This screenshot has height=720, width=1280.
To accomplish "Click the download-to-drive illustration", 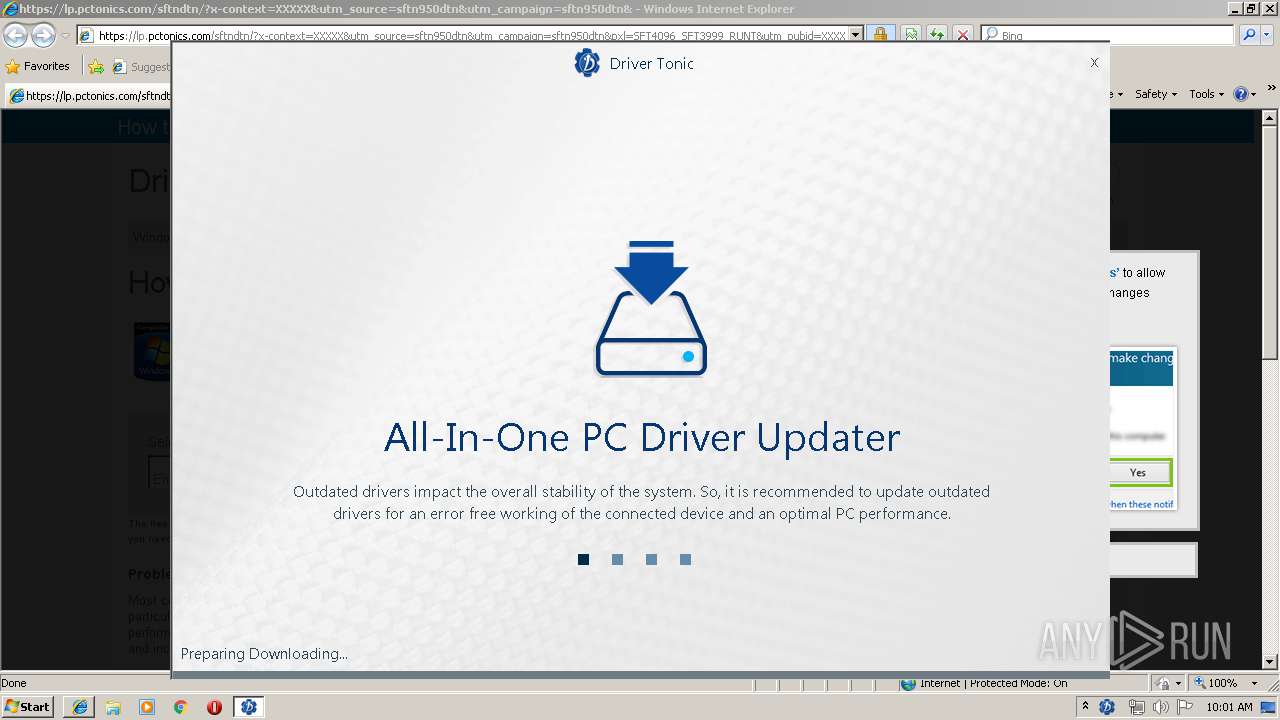I will [x=651, y=308].
